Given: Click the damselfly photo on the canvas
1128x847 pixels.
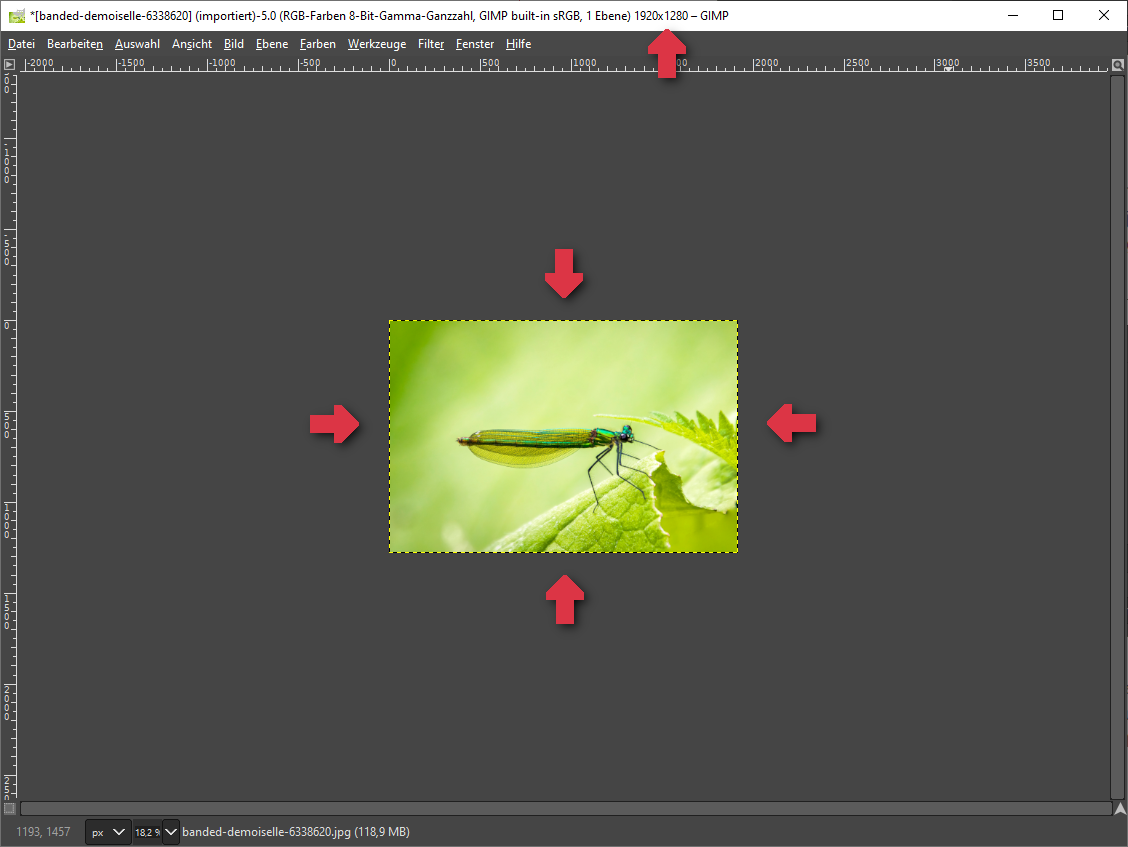Looking at the screenshot, I should pyautogui.click(x=563, y=437).
